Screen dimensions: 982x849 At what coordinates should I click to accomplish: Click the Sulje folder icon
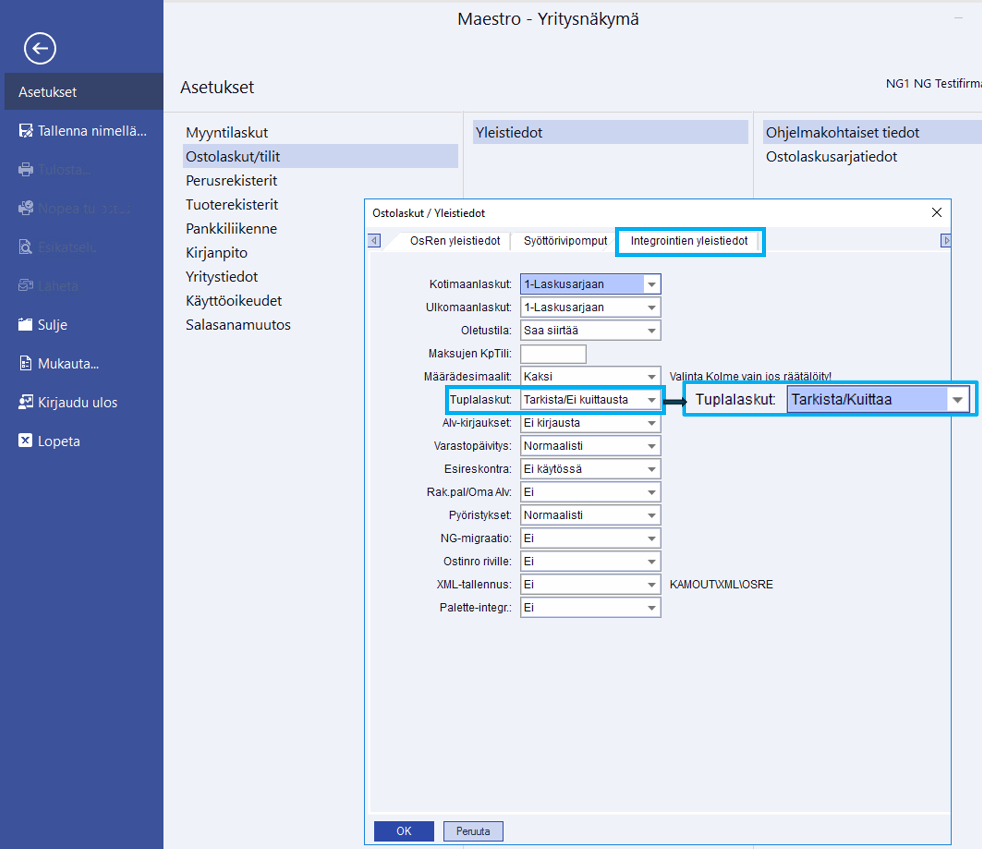point(26,325)
